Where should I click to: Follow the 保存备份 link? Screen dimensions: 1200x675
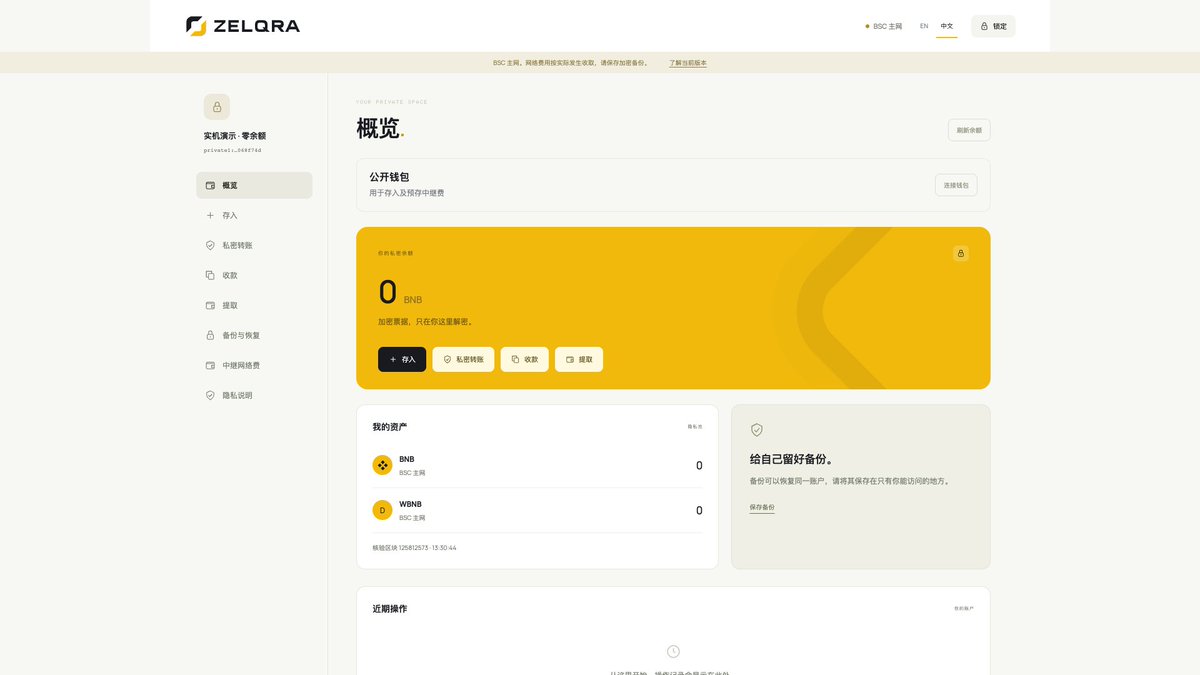pyautogui.click(x=762, y=507)
